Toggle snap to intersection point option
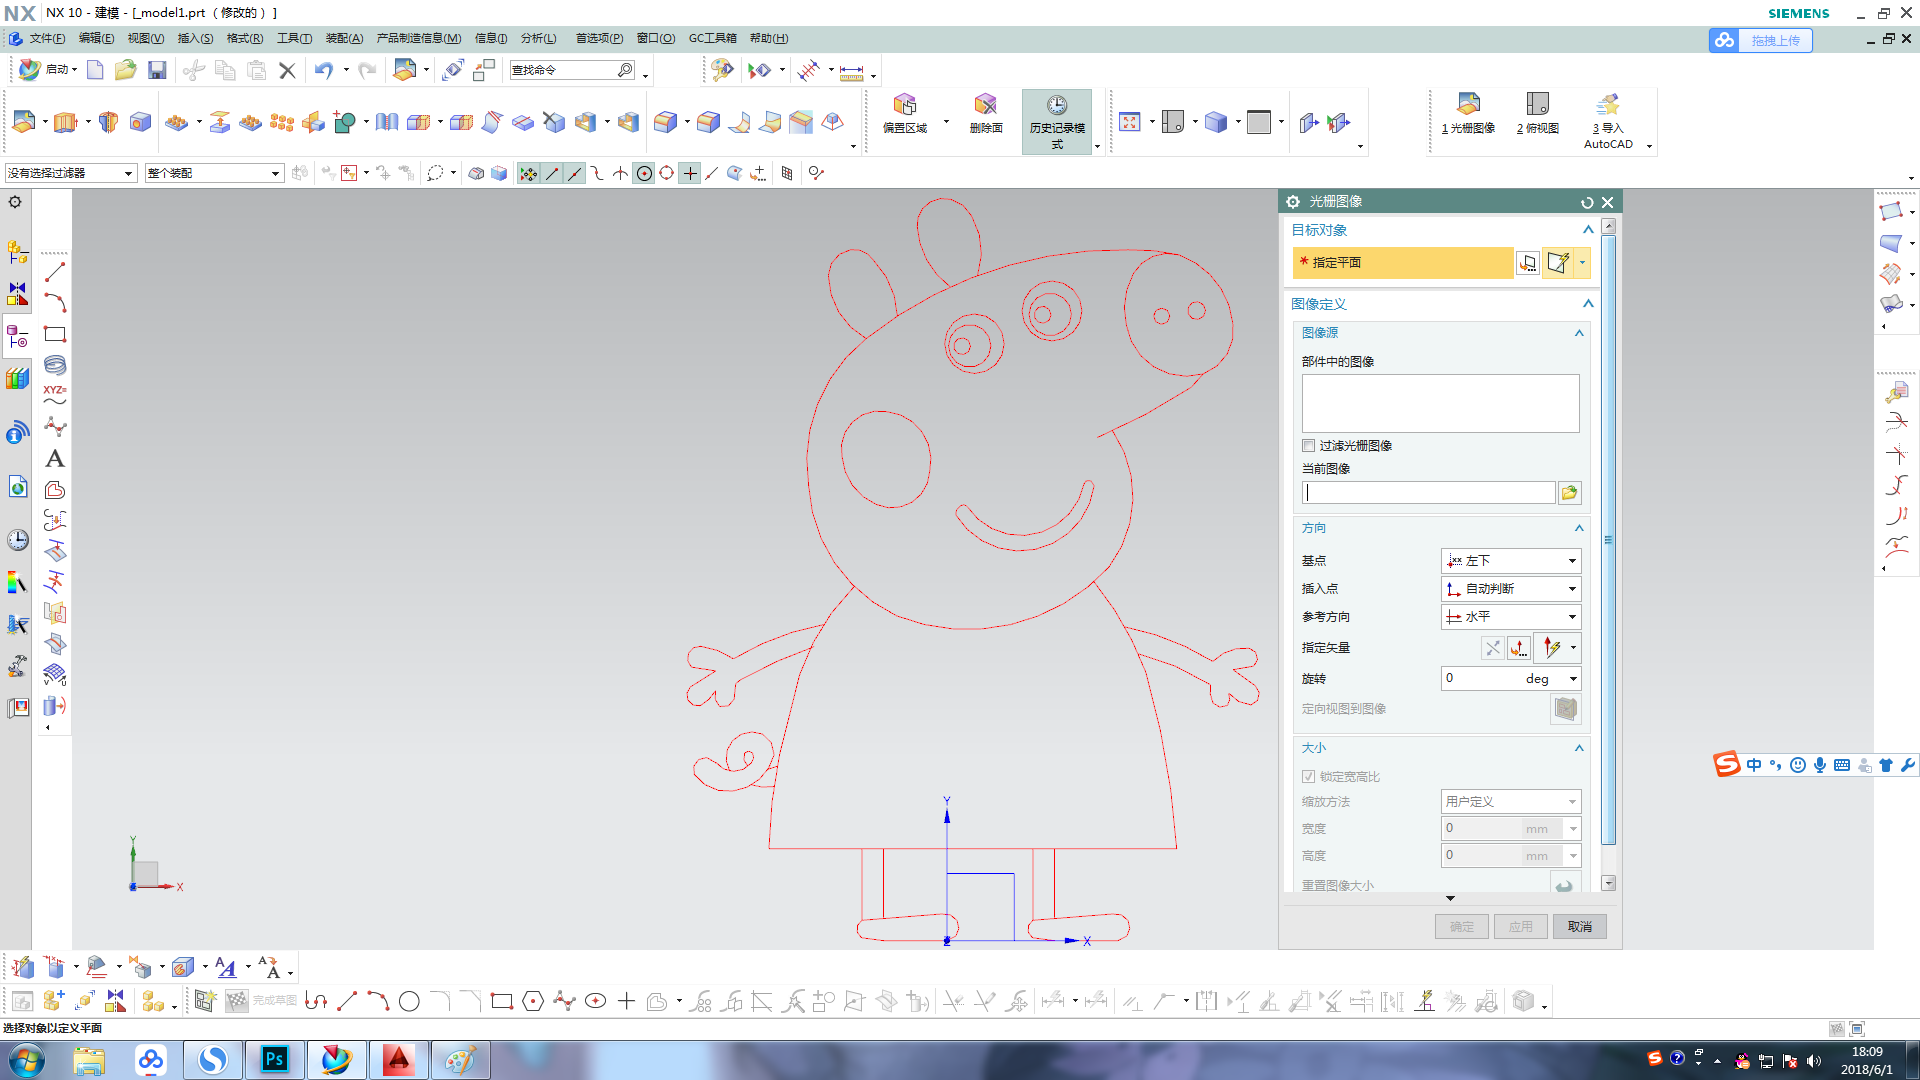This screenshot has width=1920, height=1080. 620,173
